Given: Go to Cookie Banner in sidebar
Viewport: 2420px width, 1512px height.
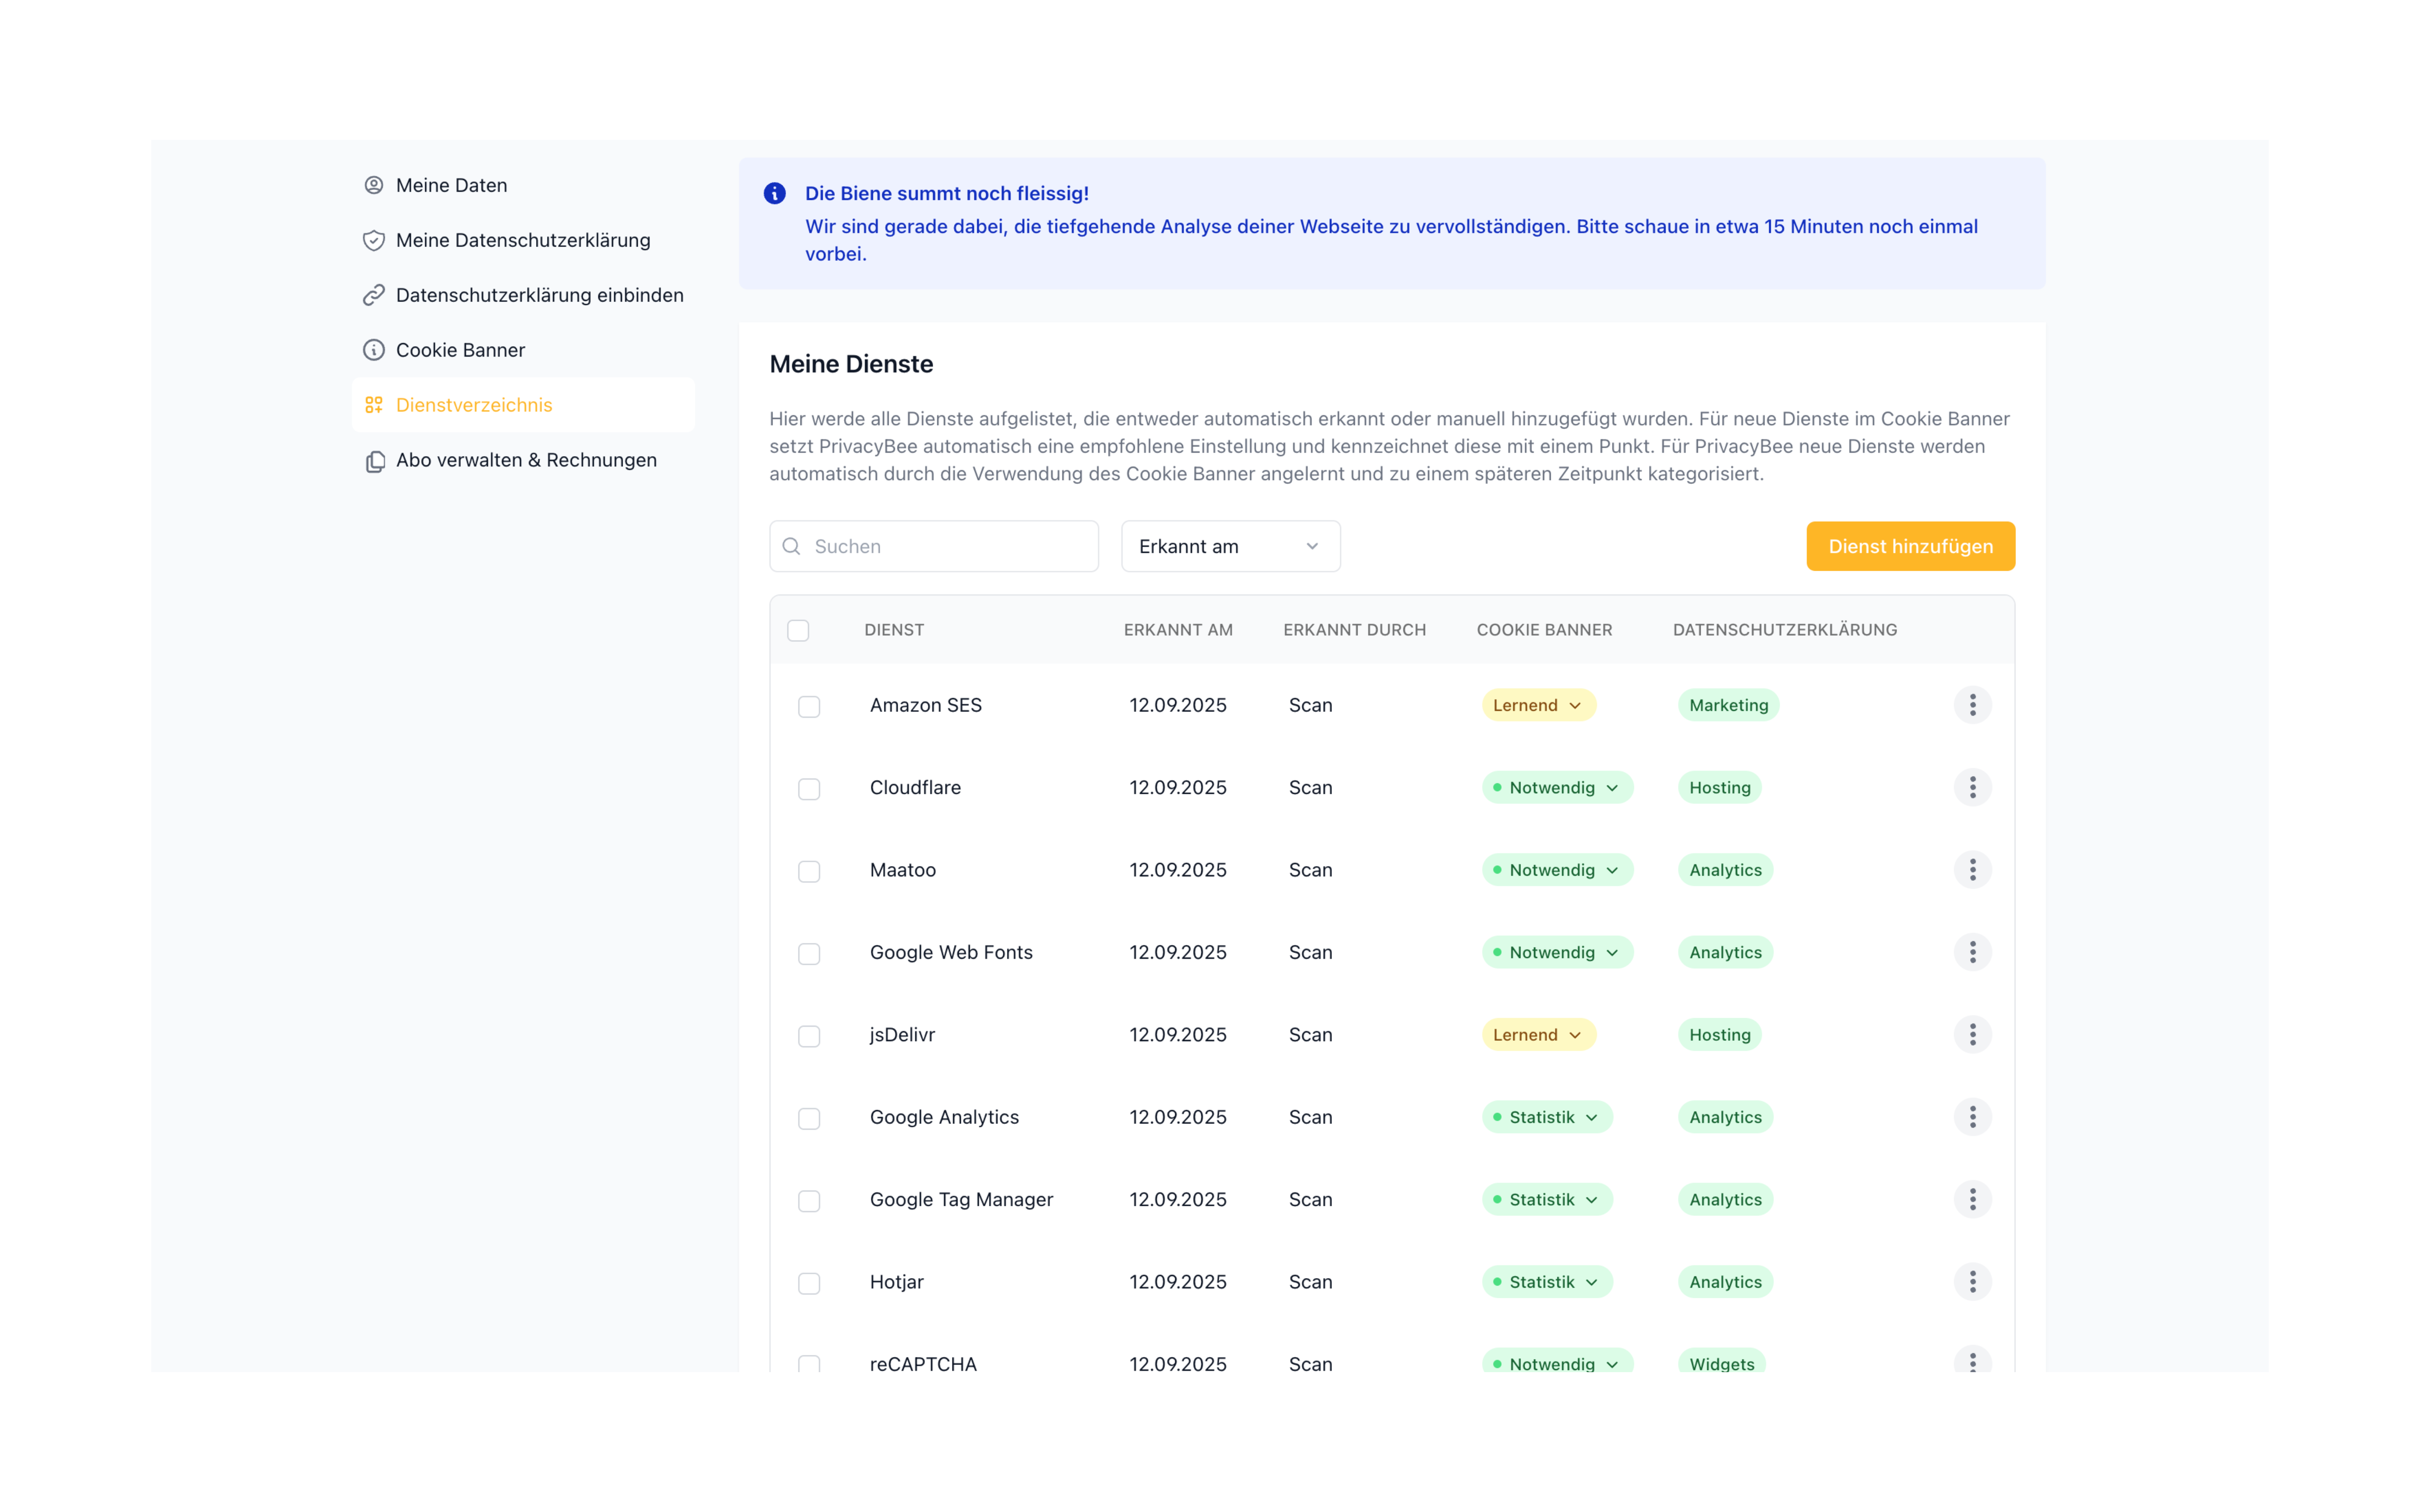Looking at the screenshot, I should (460, 350).
